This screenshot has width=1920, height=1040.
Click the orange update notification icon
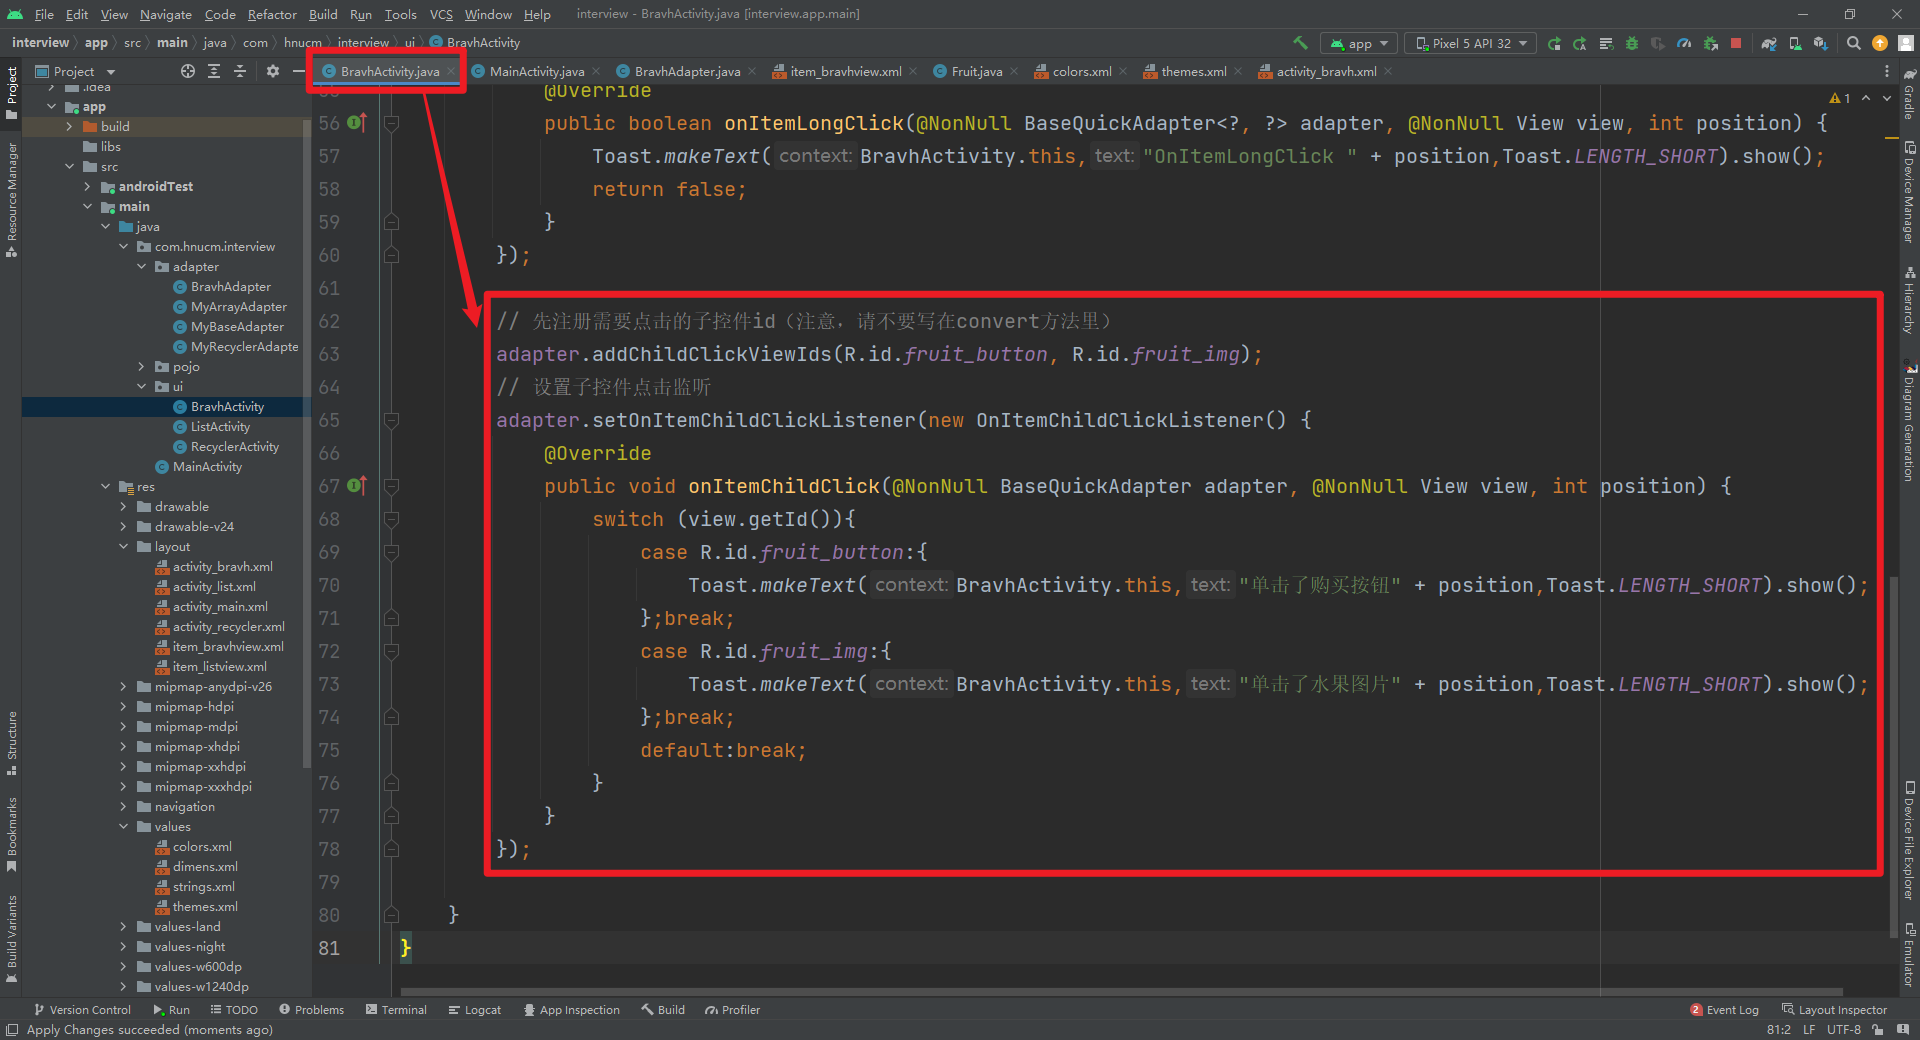coord(1880,43)
